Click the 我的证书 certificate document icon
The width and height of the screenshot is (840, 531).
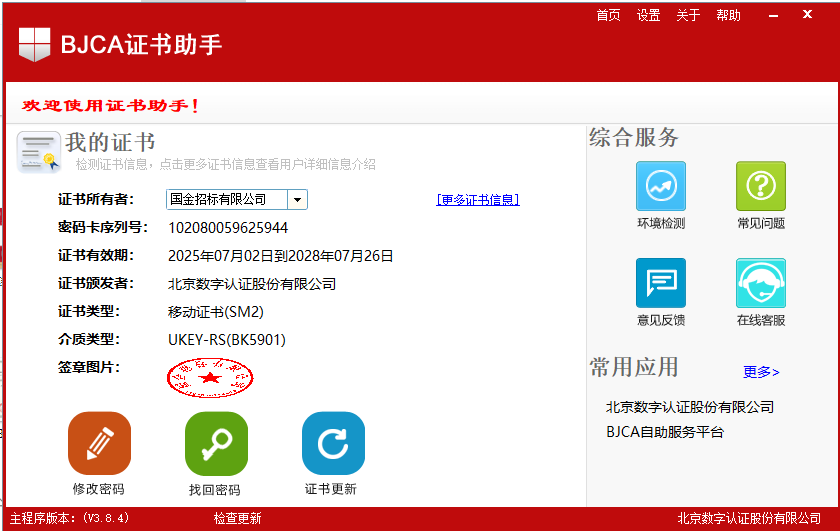coord(38,151)
